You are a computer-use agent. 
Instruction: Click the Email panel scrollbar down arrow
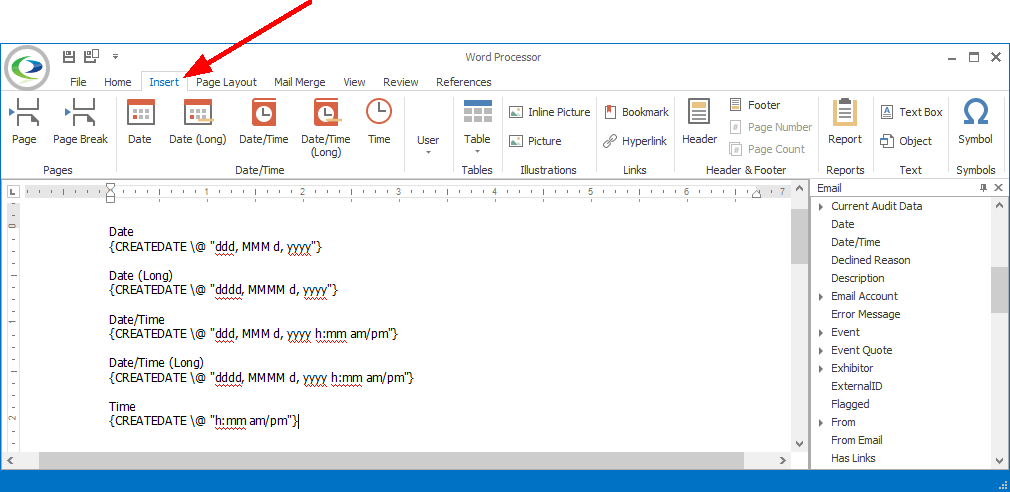(x=999, y=460)
